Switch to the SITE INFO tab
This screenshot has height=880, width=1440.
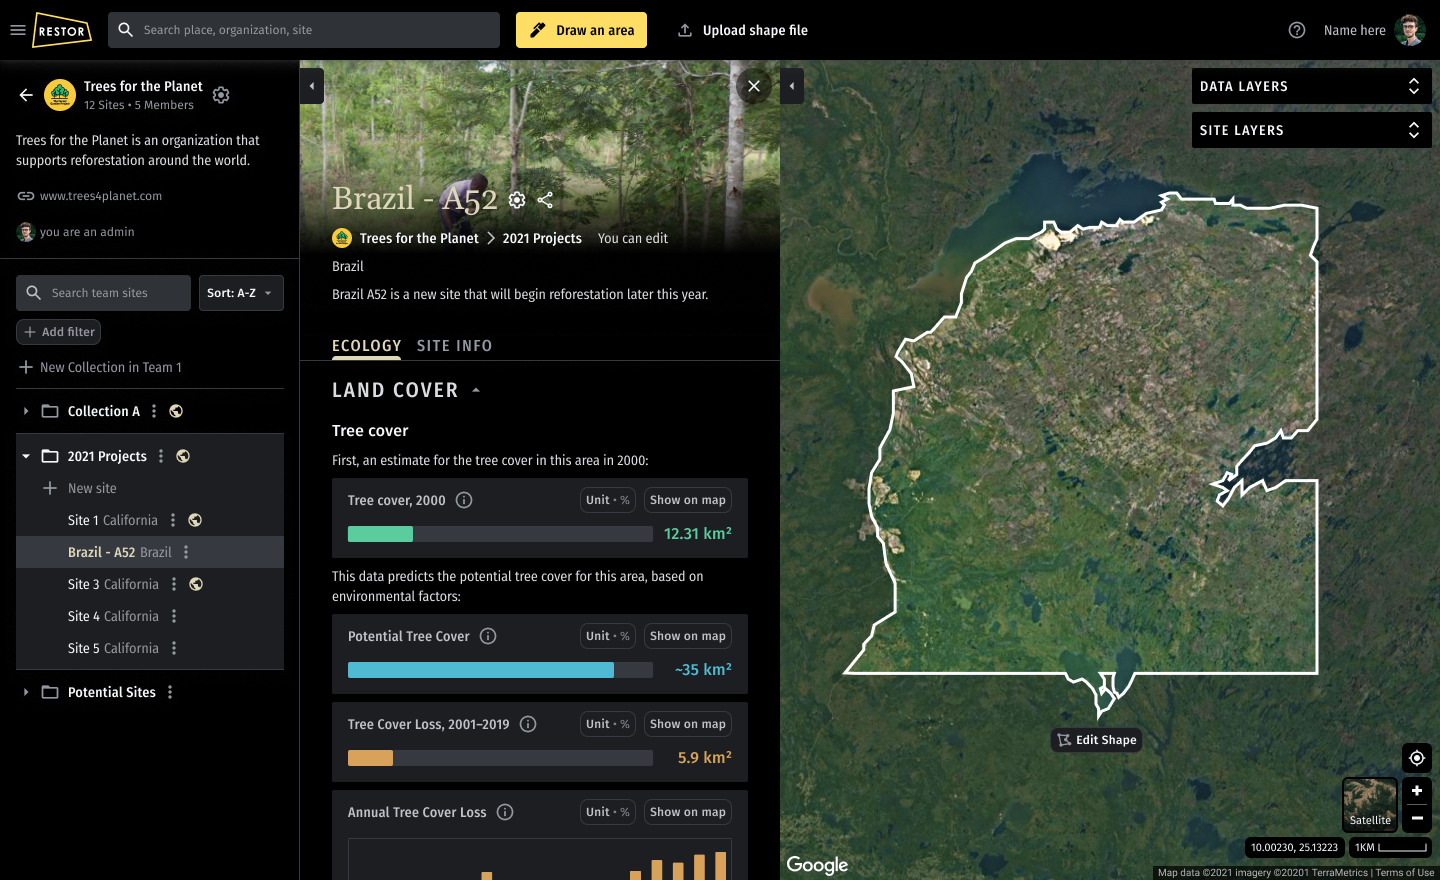click(x=455, y=345)
